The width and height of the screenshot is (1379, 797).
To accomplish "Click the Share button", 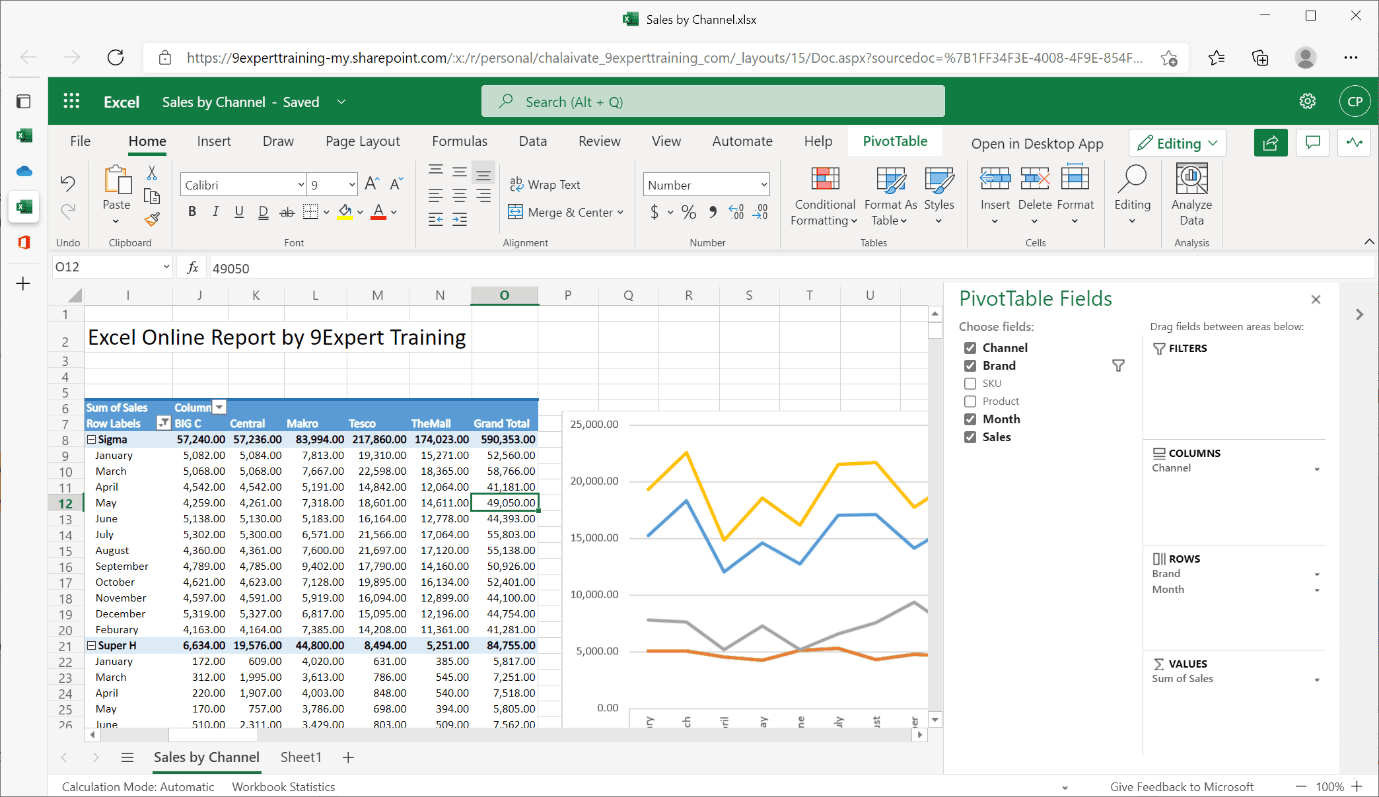I will (1270, 143).
